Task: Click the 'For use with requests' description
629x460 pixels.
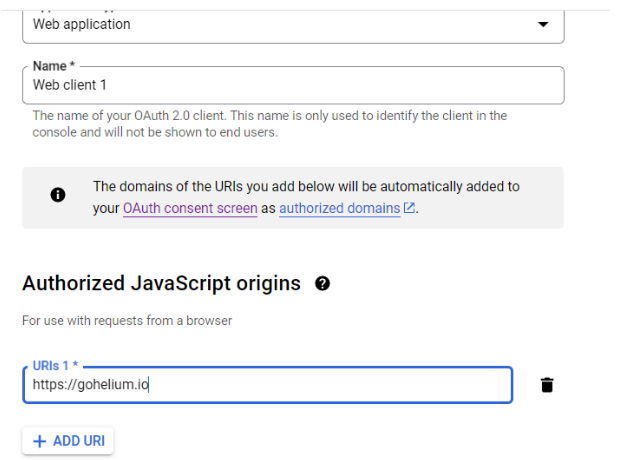Action: (x=127, y=321)
